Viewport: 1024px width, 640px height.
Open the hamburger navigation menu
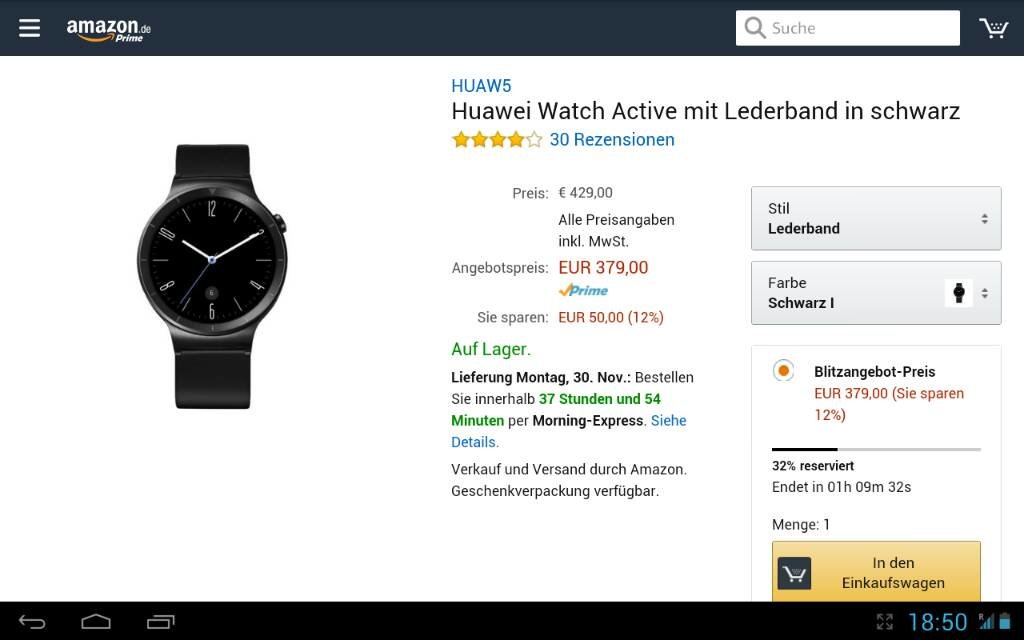29,28
